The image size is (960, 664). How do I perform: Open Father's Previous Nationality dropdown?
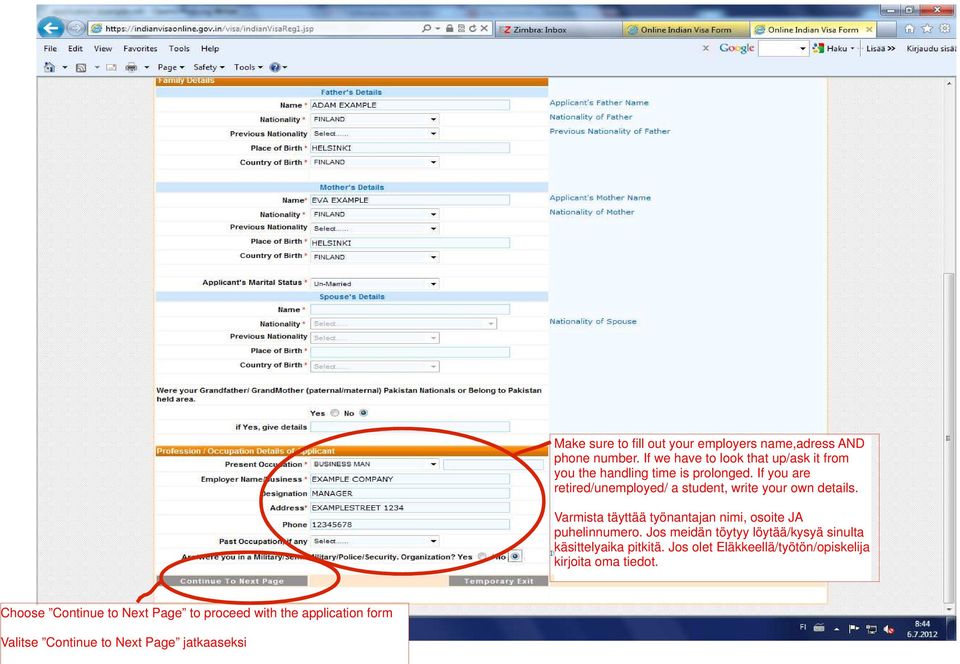click(375, 133)
